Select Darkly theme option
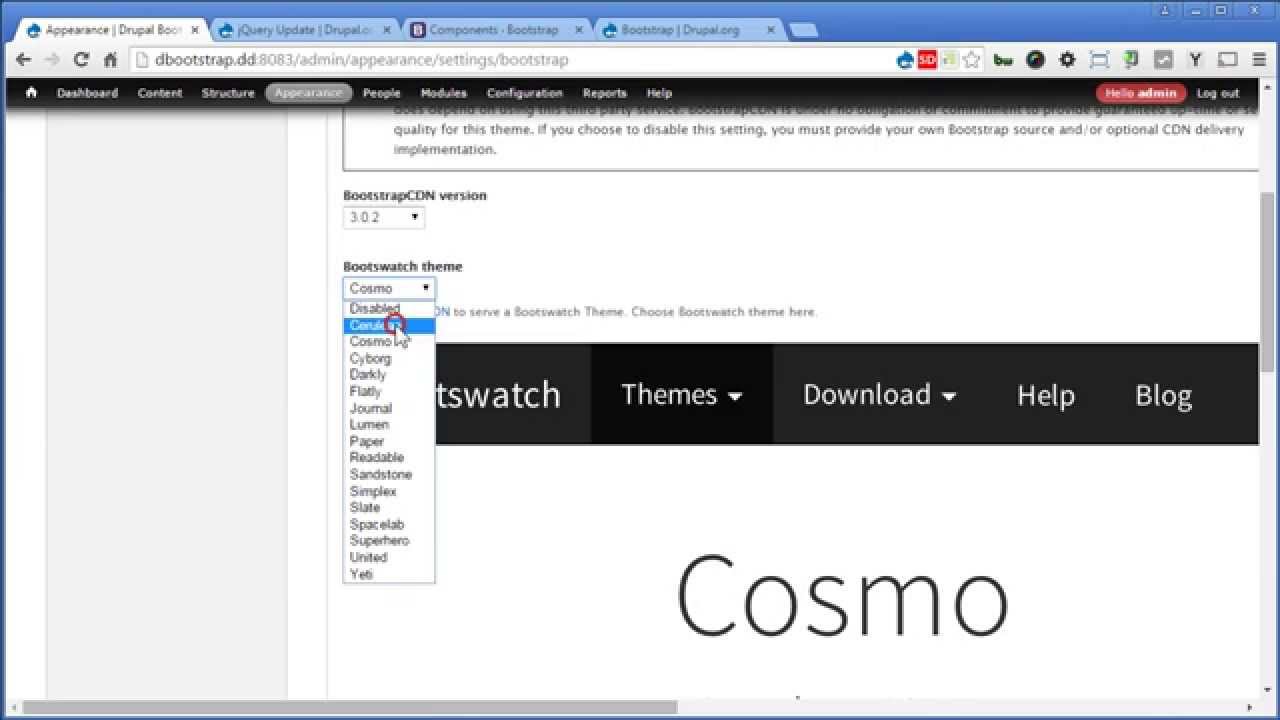This screenshot has height=720, width=1280. [389, 374]
